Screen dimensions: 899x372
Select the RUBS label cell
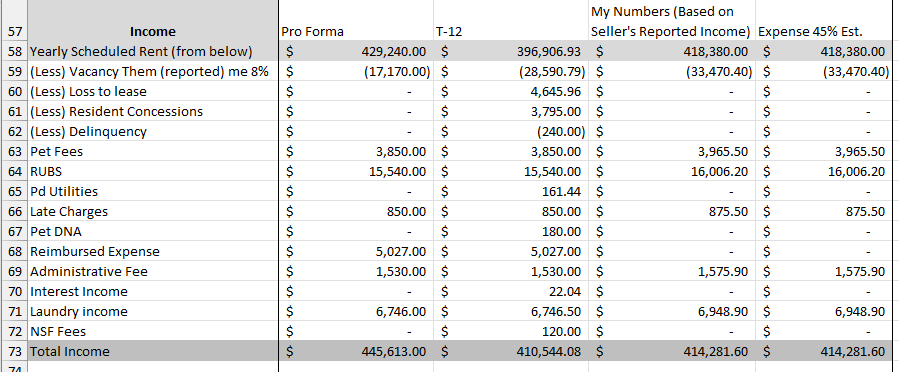click(x=153, y=171)
